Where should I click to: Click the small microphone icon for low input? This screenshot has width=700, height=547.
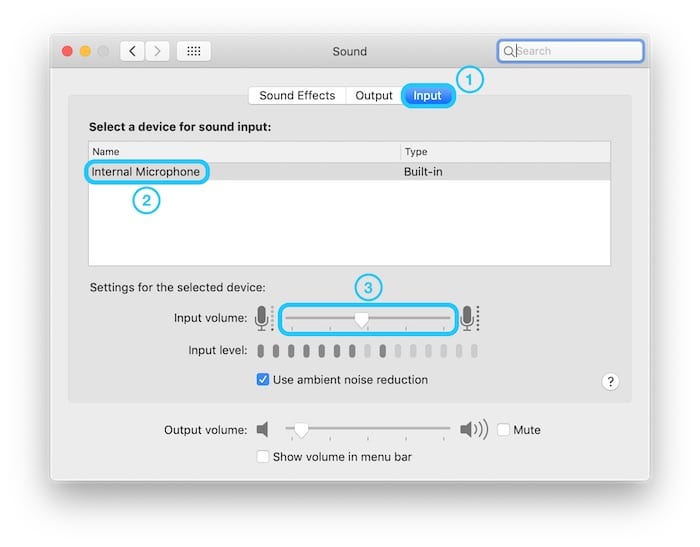[263, 318]
